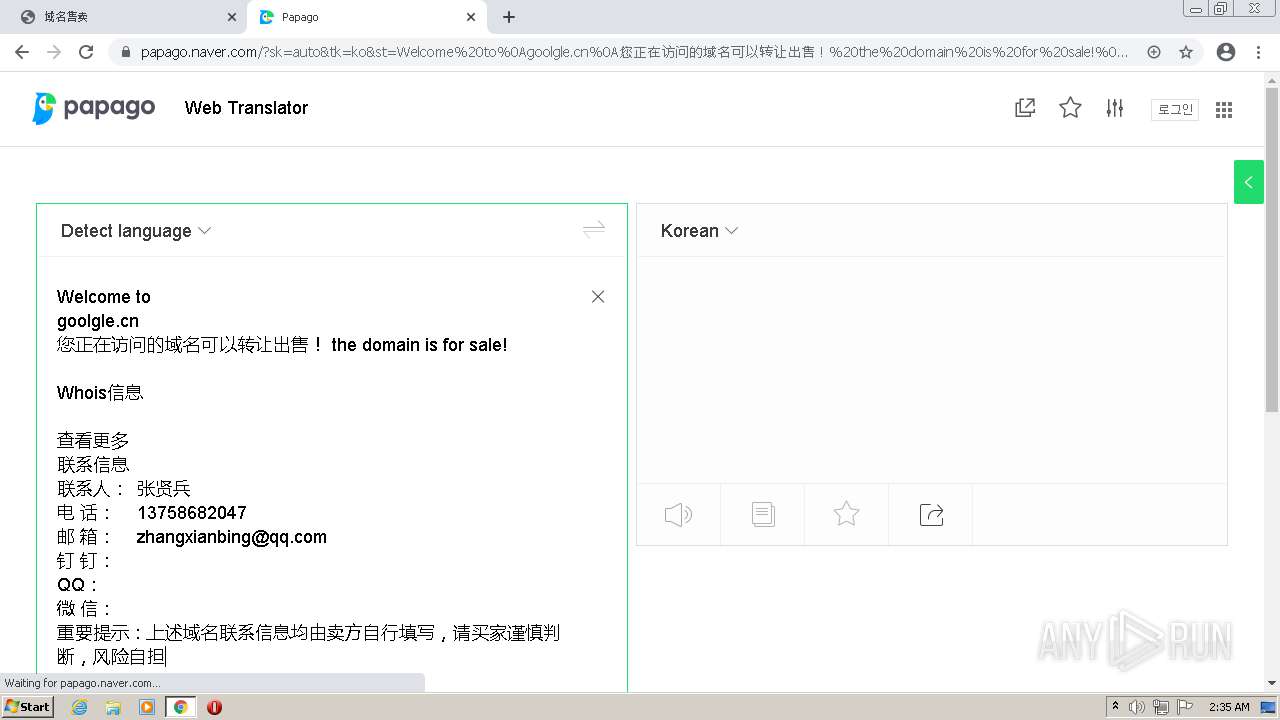Open favorites star icon in Papago header
This screenshot has width=1280, height=720.
pyautogui.click(x=1070, y=108)
